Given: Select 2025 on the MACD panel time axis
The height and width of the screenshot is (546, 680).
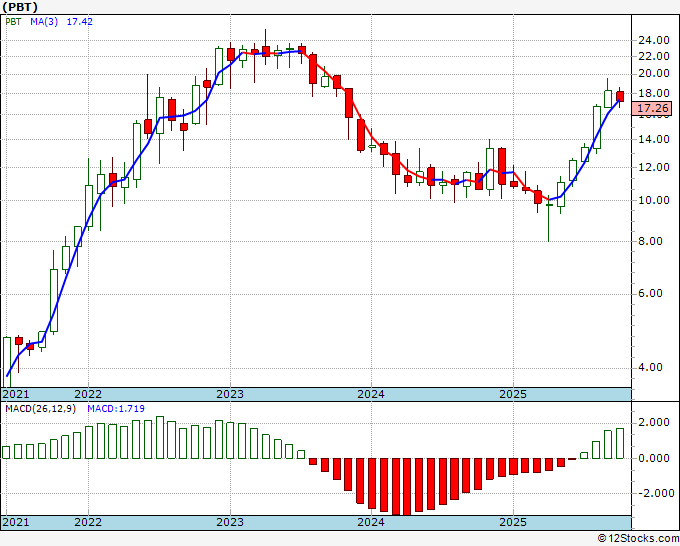Looking at the screenshot, I should 512,522.
